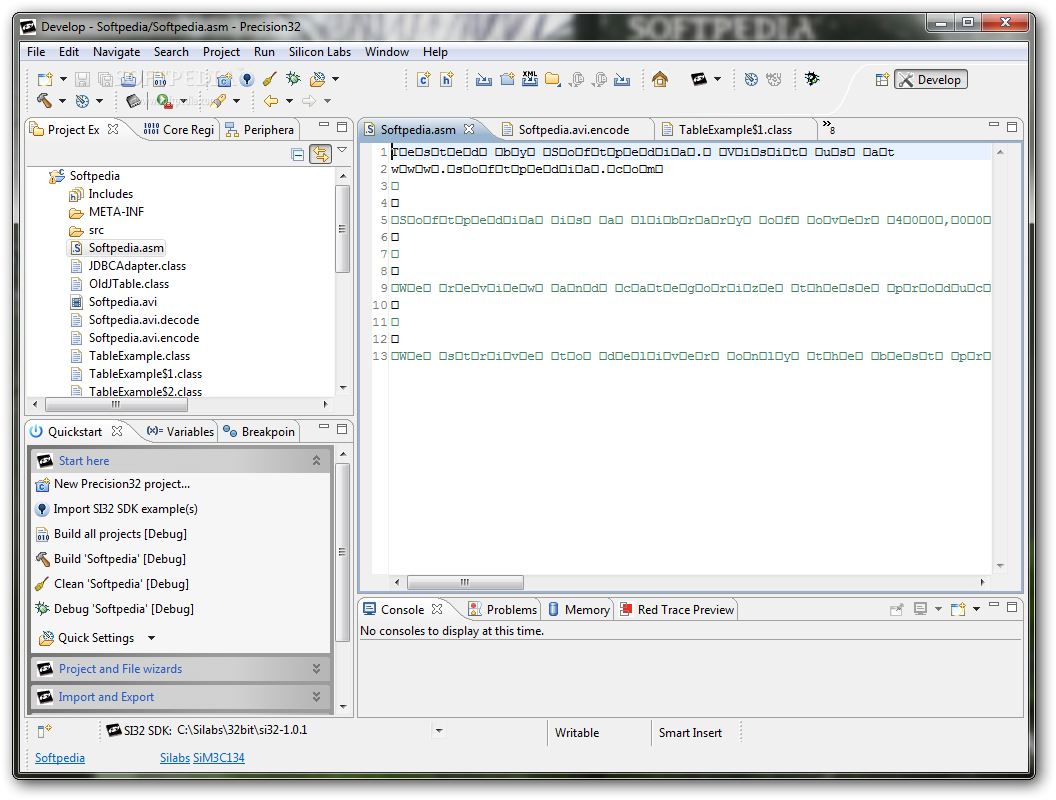Collapse All in Project Explorer

coord(298,154)
